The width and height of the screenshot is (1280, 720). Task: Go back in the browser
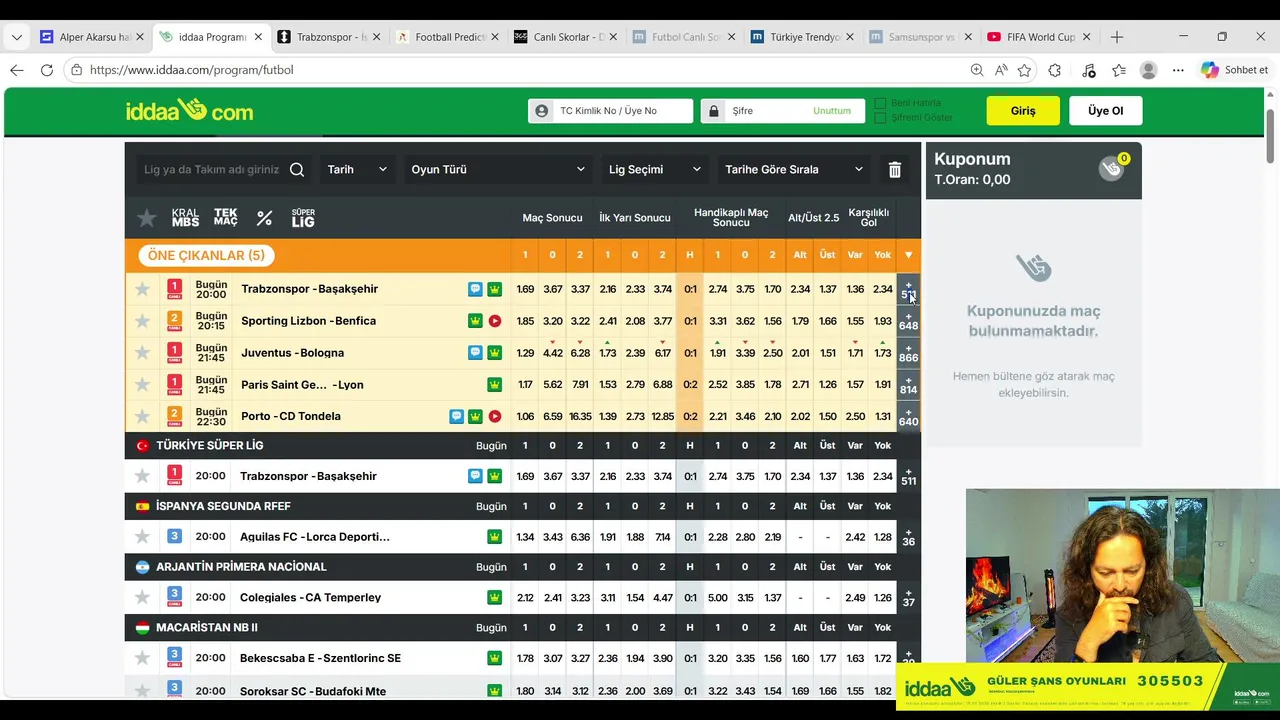click(x=16, y=70)
